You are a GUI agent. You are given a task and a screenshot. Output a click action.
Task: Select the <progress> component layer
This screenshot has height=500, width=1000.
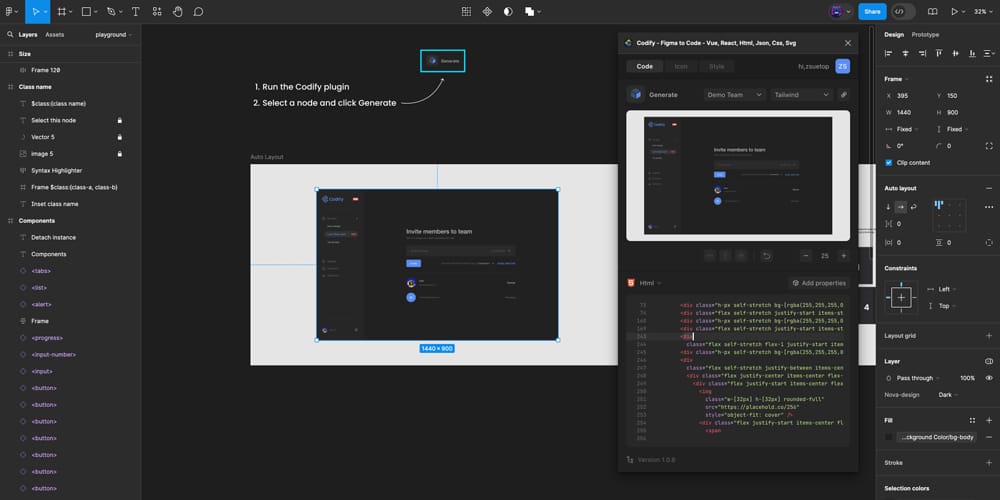(47, 338)
